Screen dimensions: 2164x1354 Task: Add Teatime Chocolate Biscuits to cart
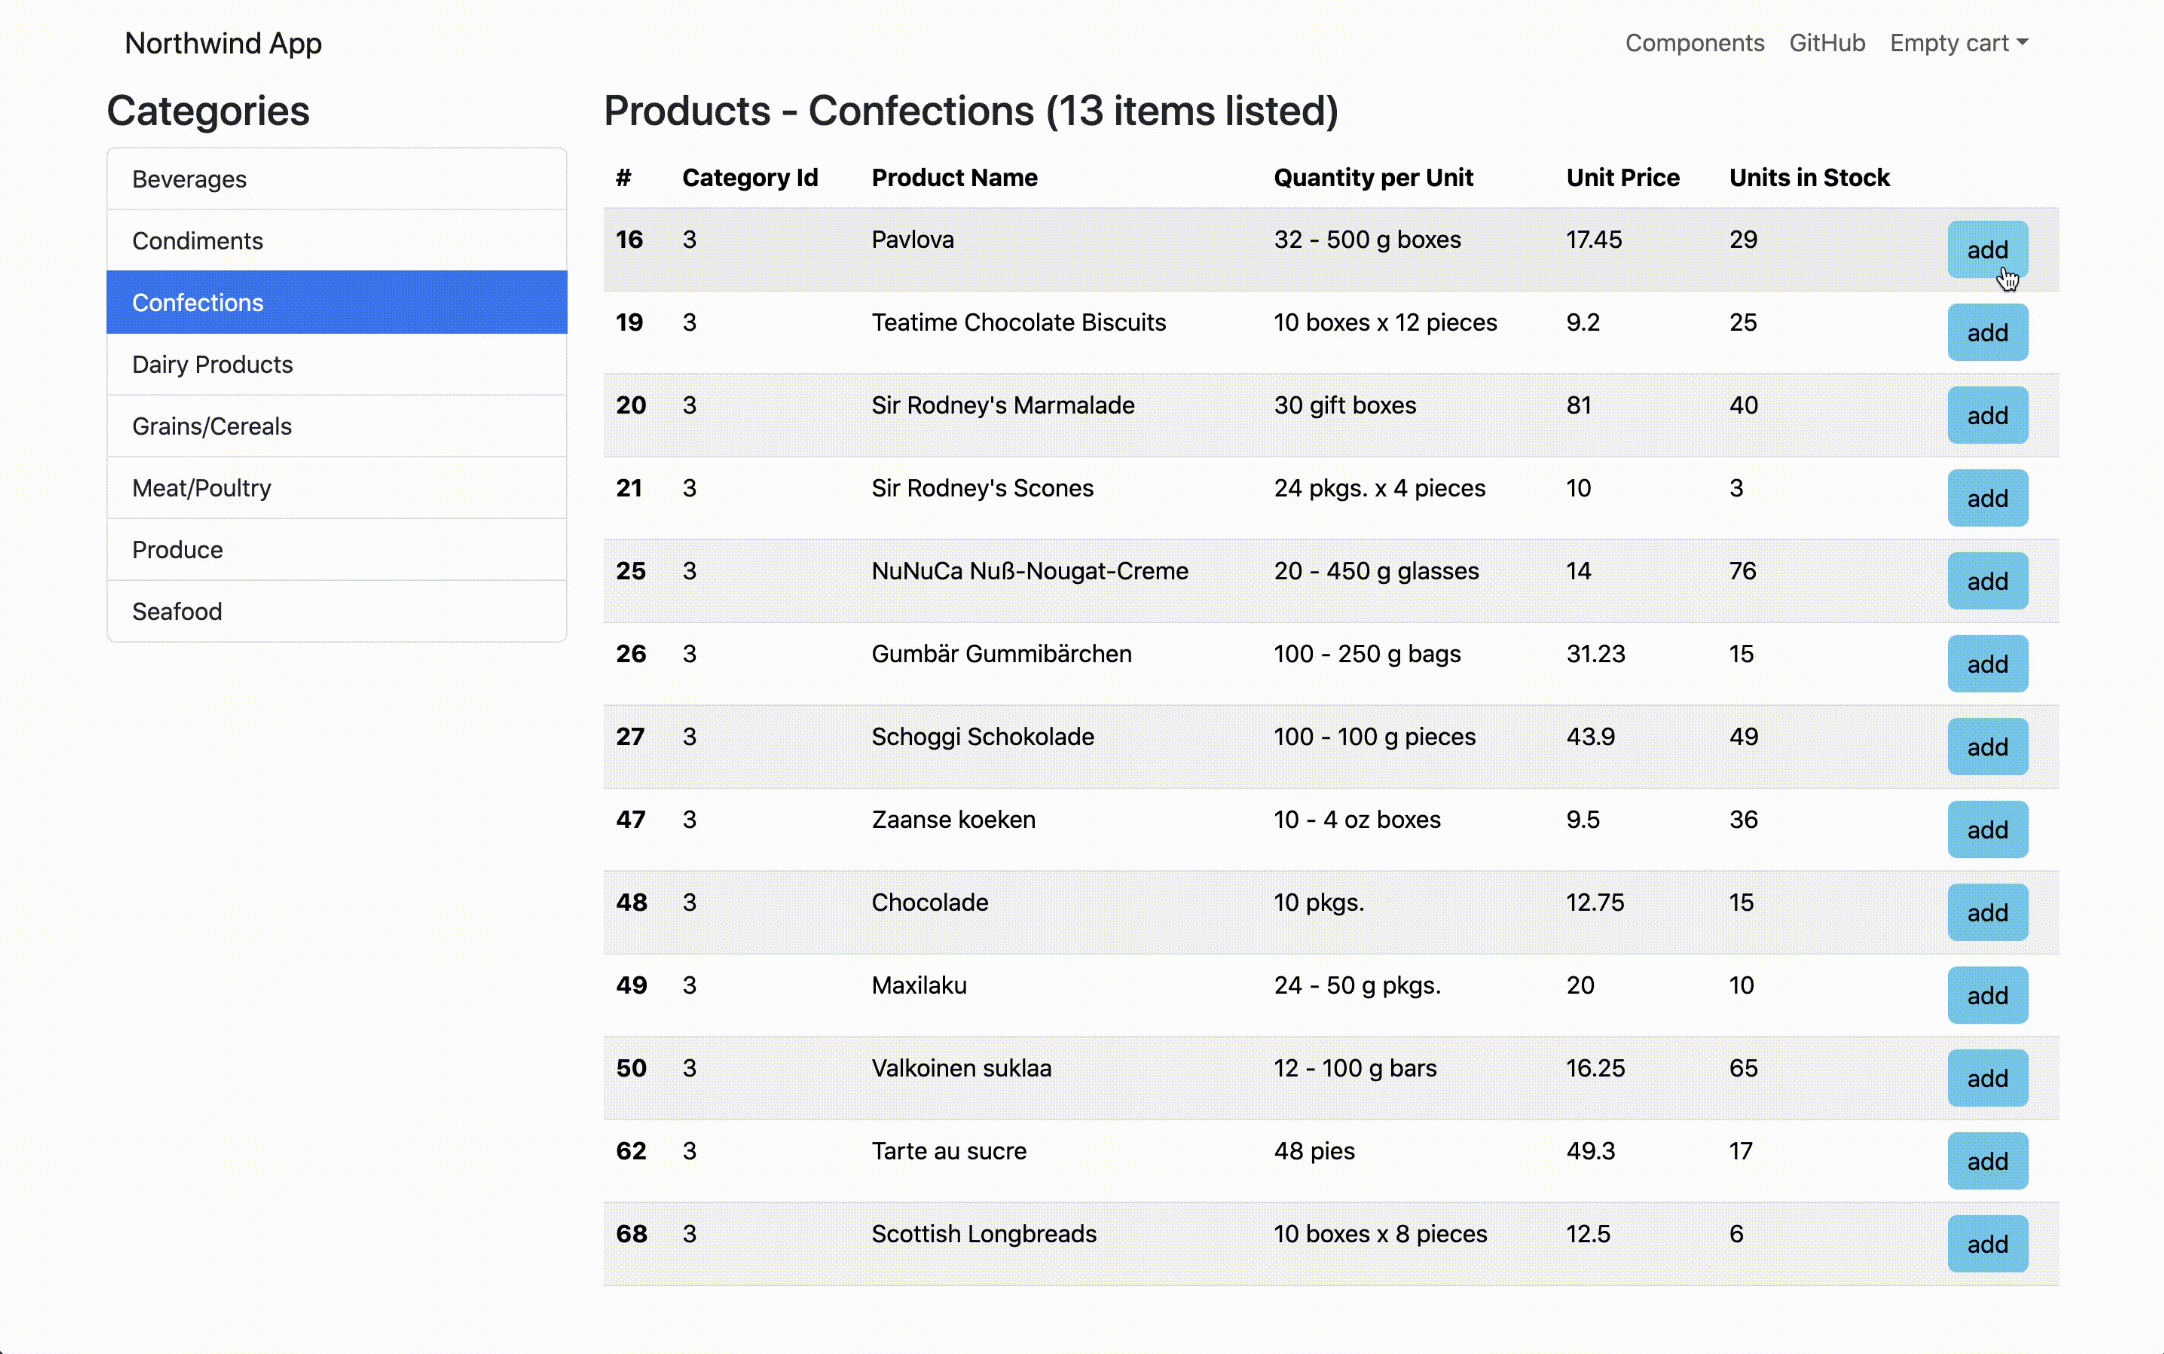point(1986,333)
